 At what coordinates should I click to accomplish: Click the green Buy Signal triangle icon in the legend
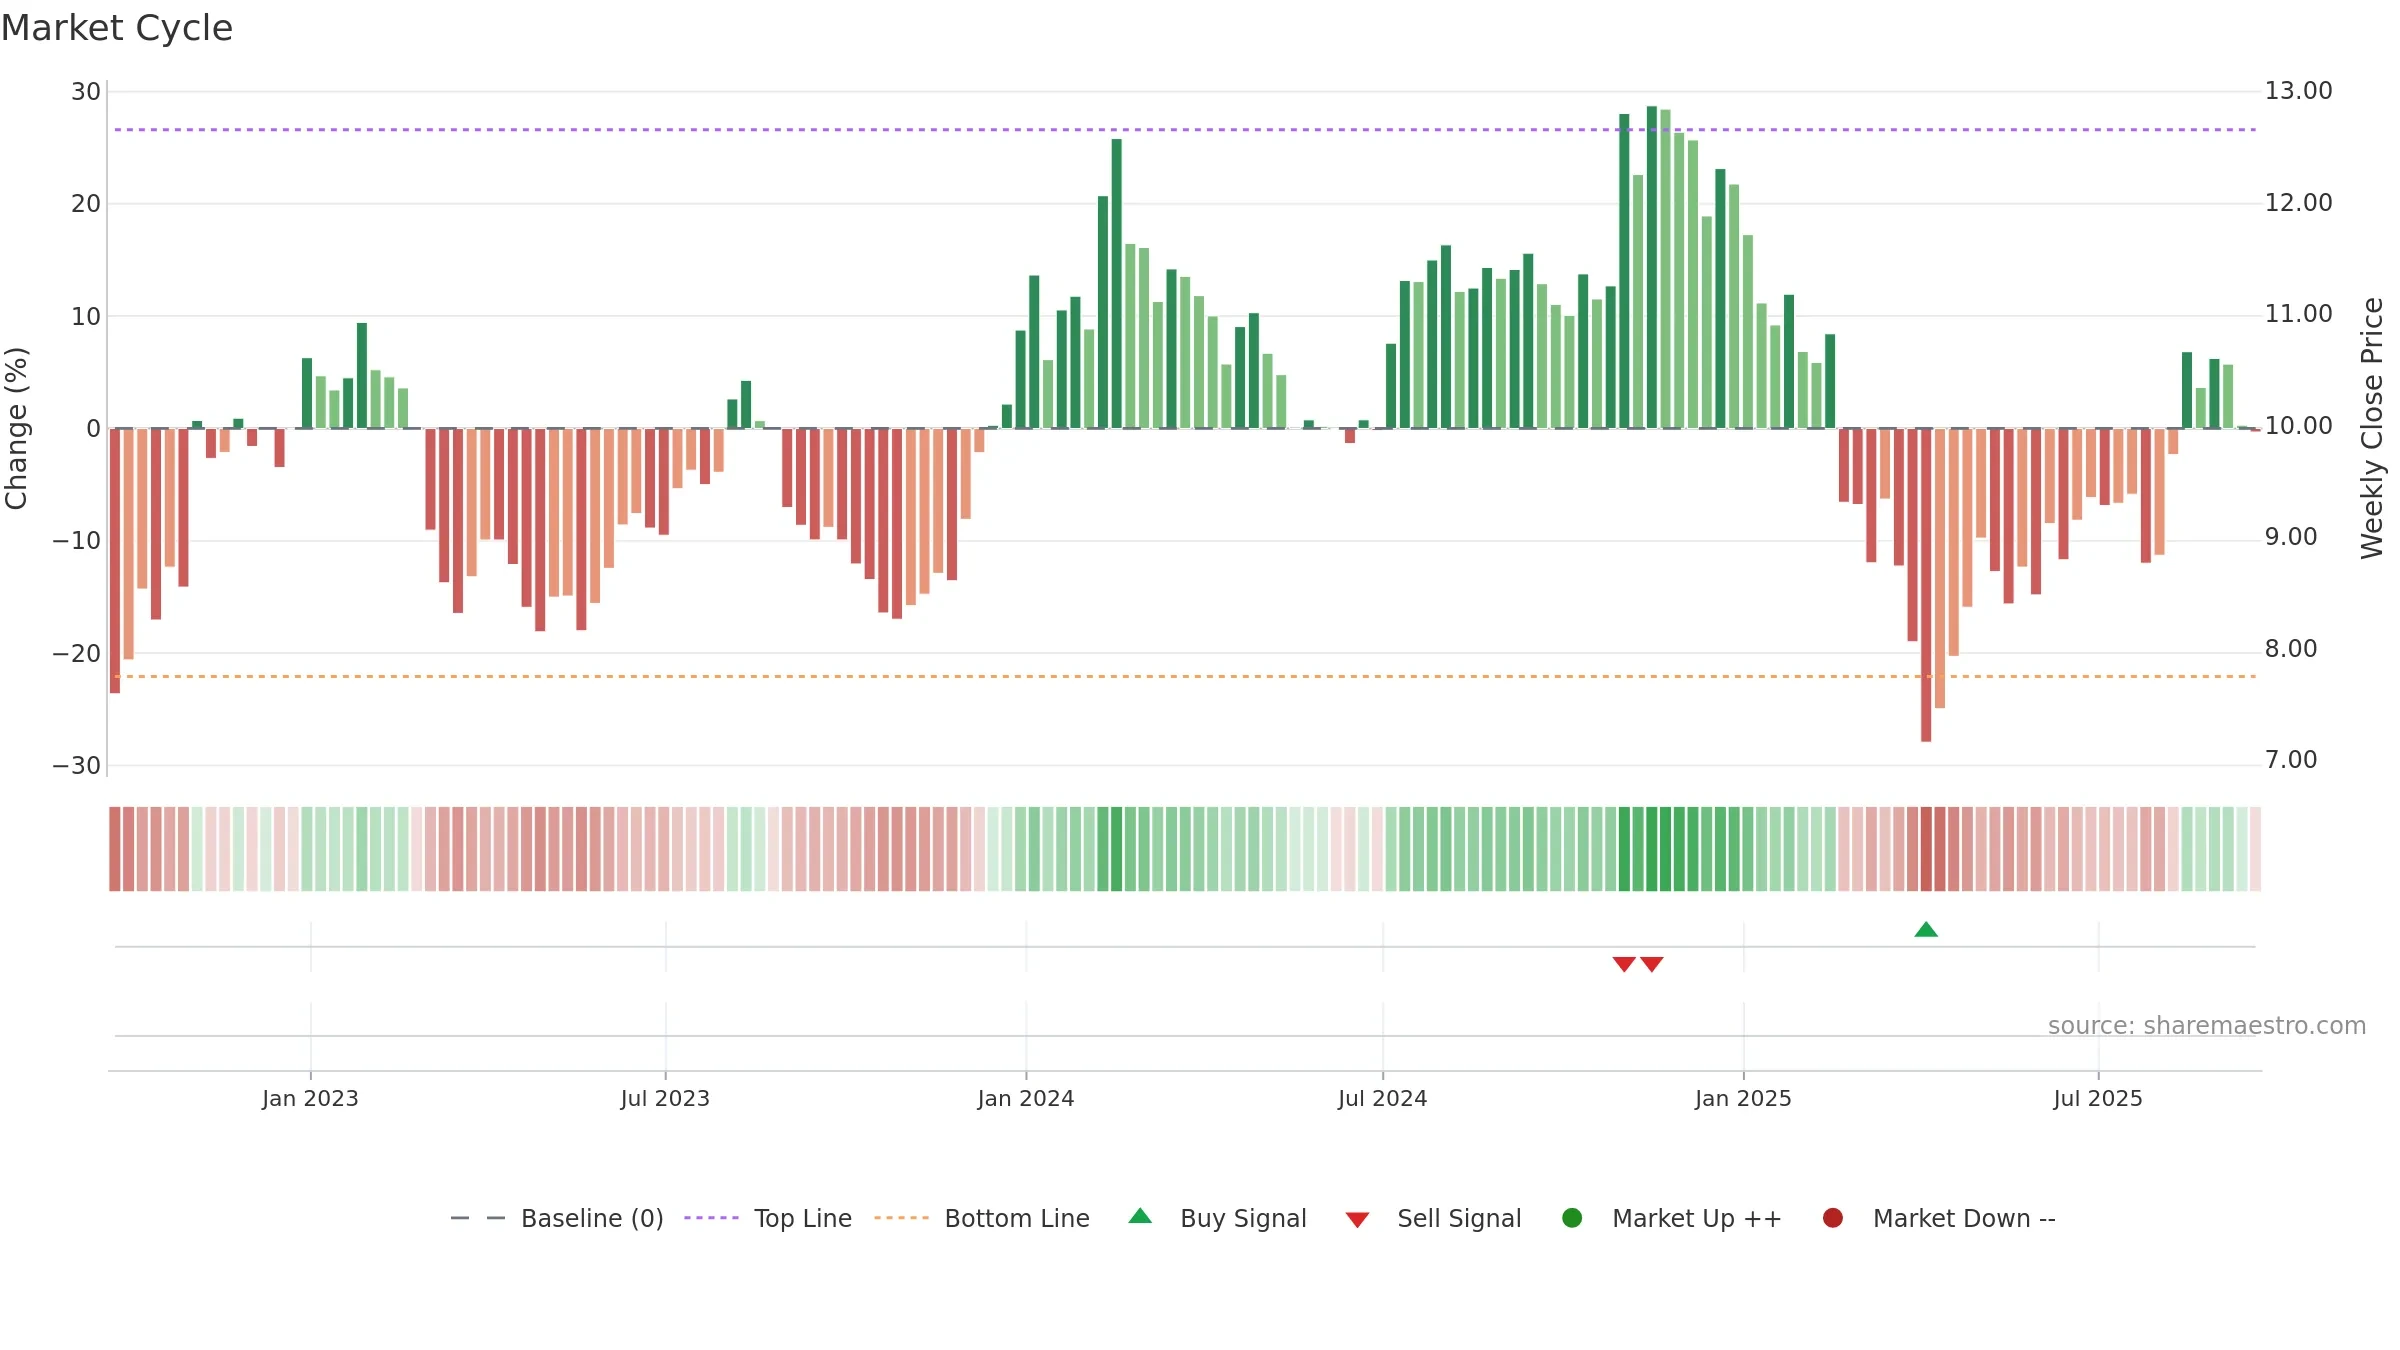point(1140,1216)
